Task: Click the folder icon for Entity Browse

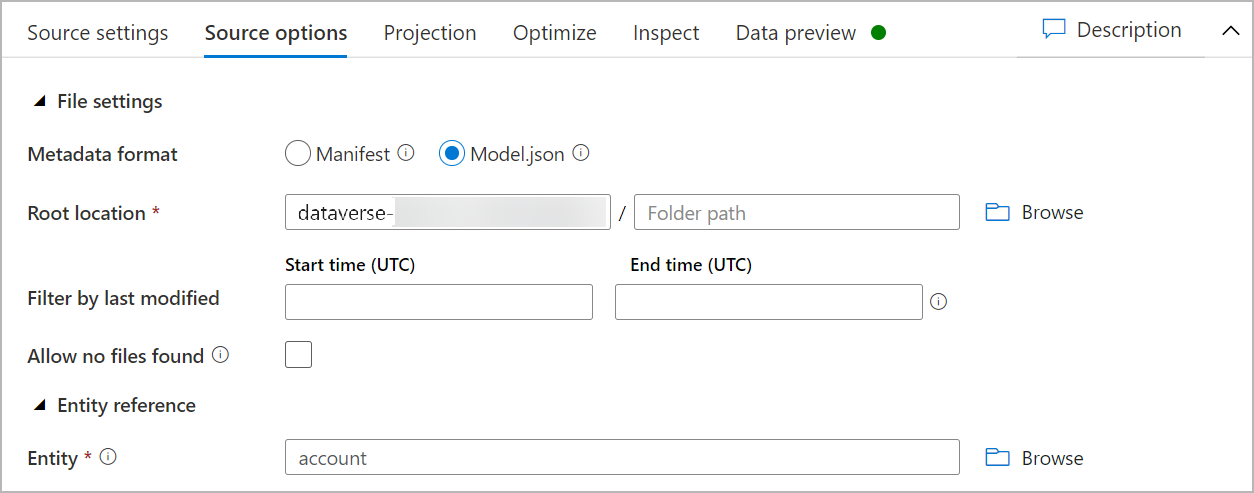Action: coord(997,458)
